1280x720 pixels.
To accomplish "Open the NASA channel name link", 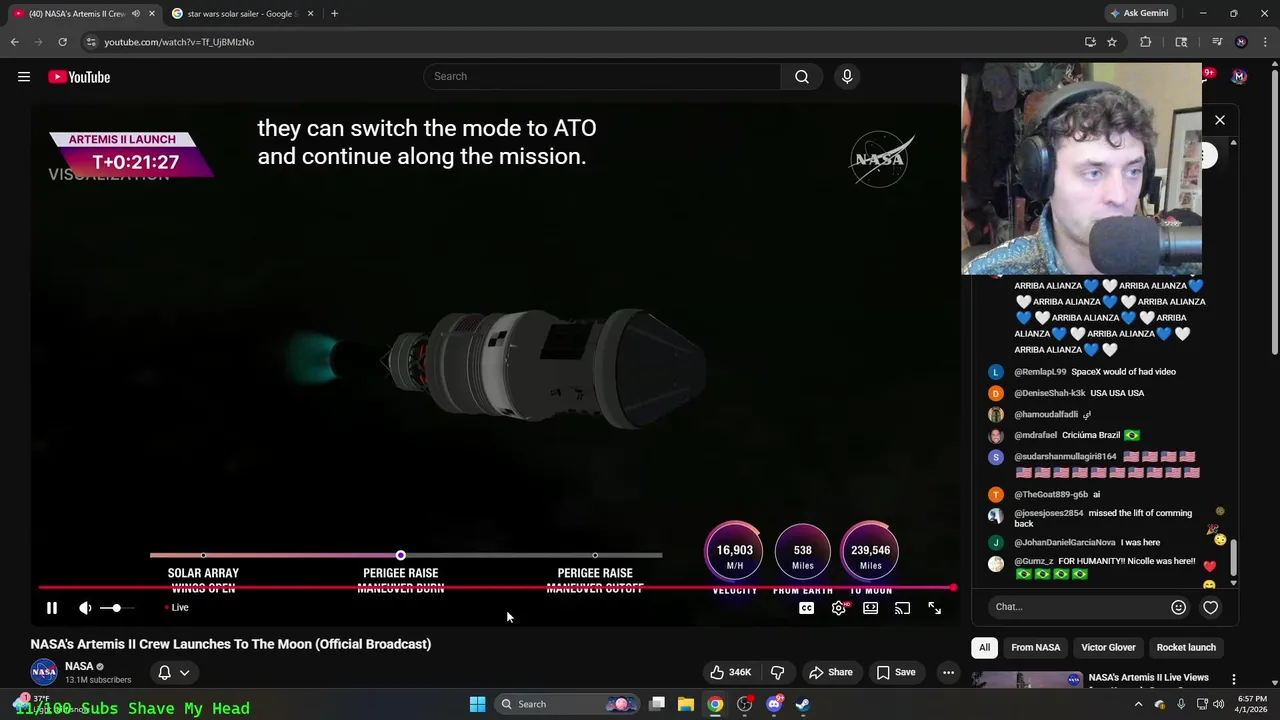I will click(79, 666).
